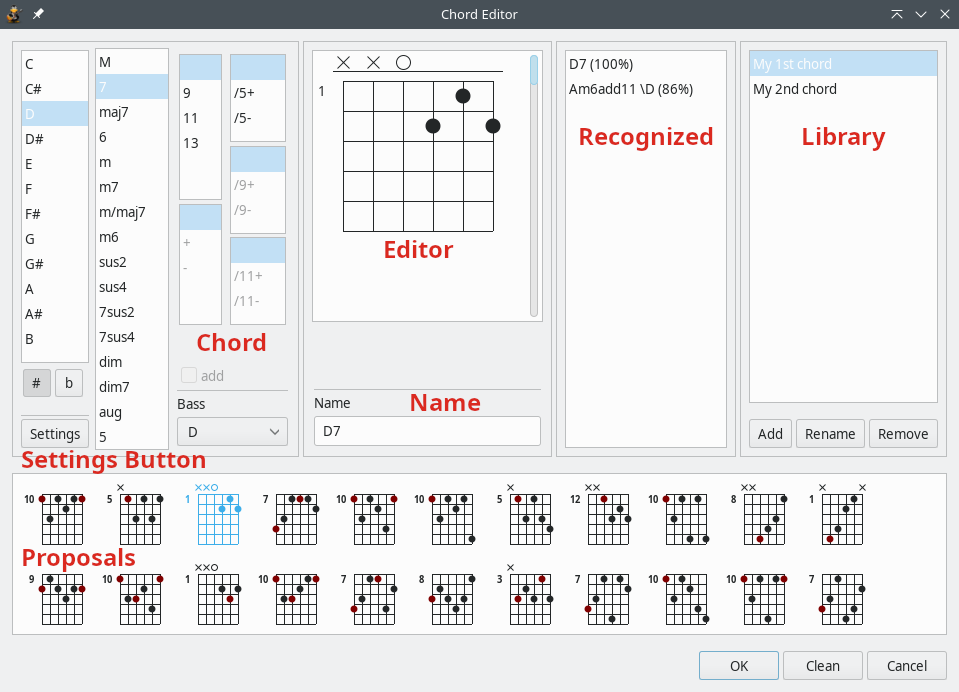
Task: Click the pin window icon in title bar
Action: [38, 14]
